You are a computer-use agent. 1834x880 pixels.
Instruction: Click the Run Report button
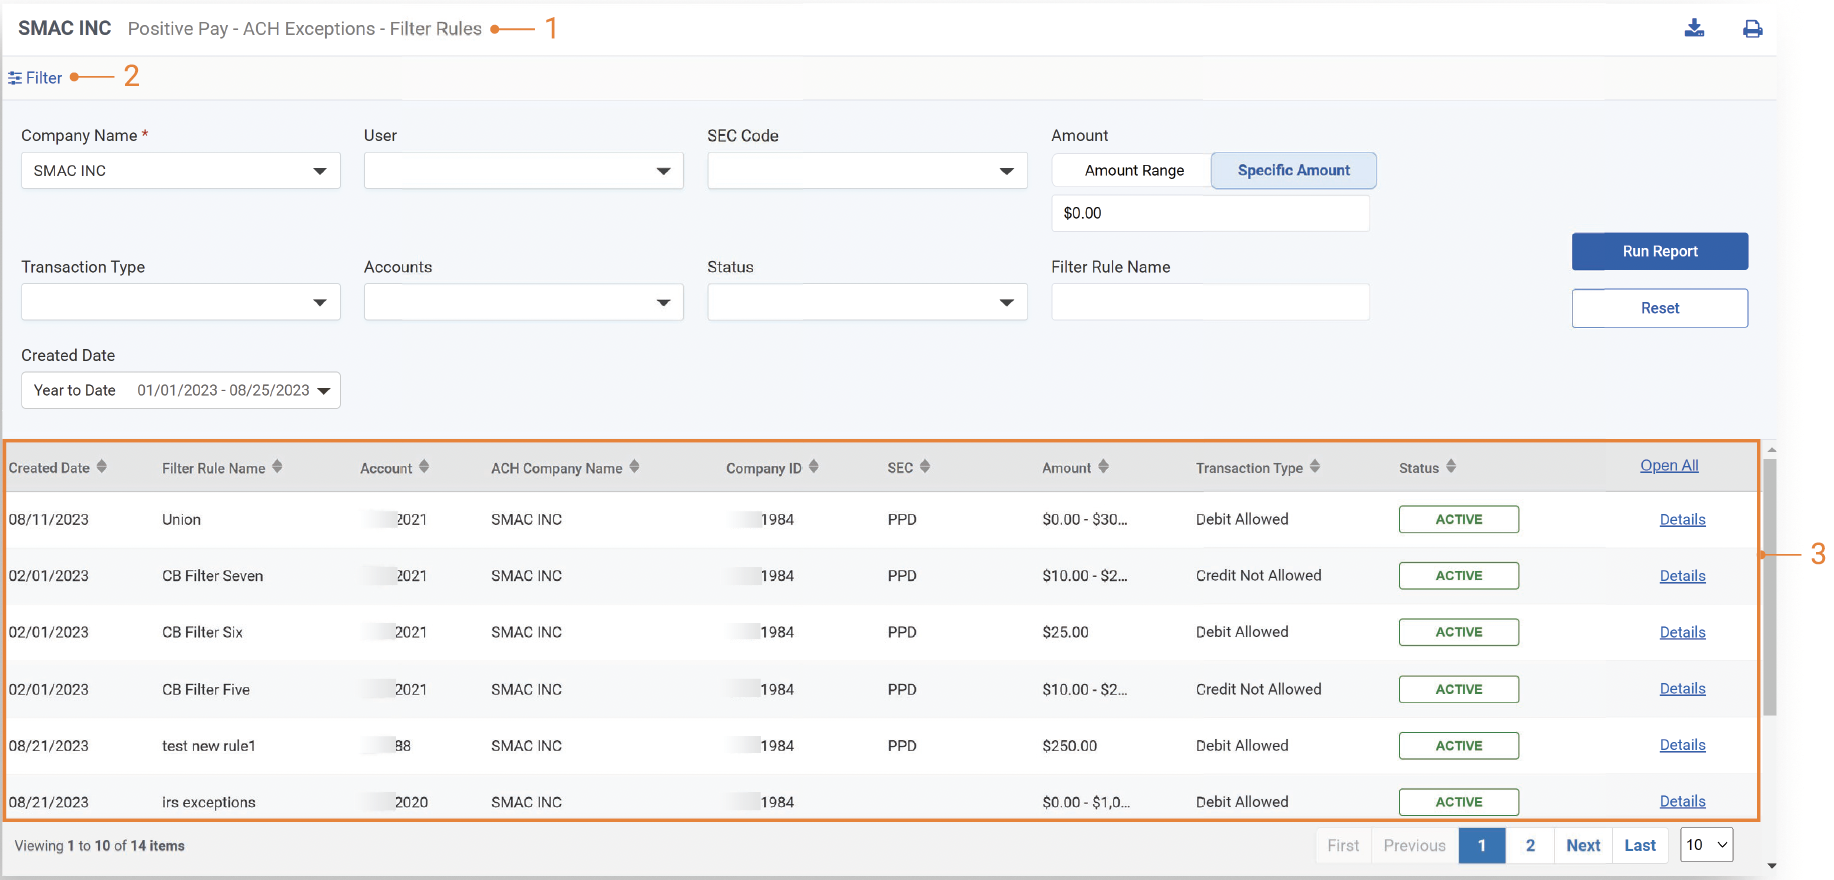[1659, 252]
